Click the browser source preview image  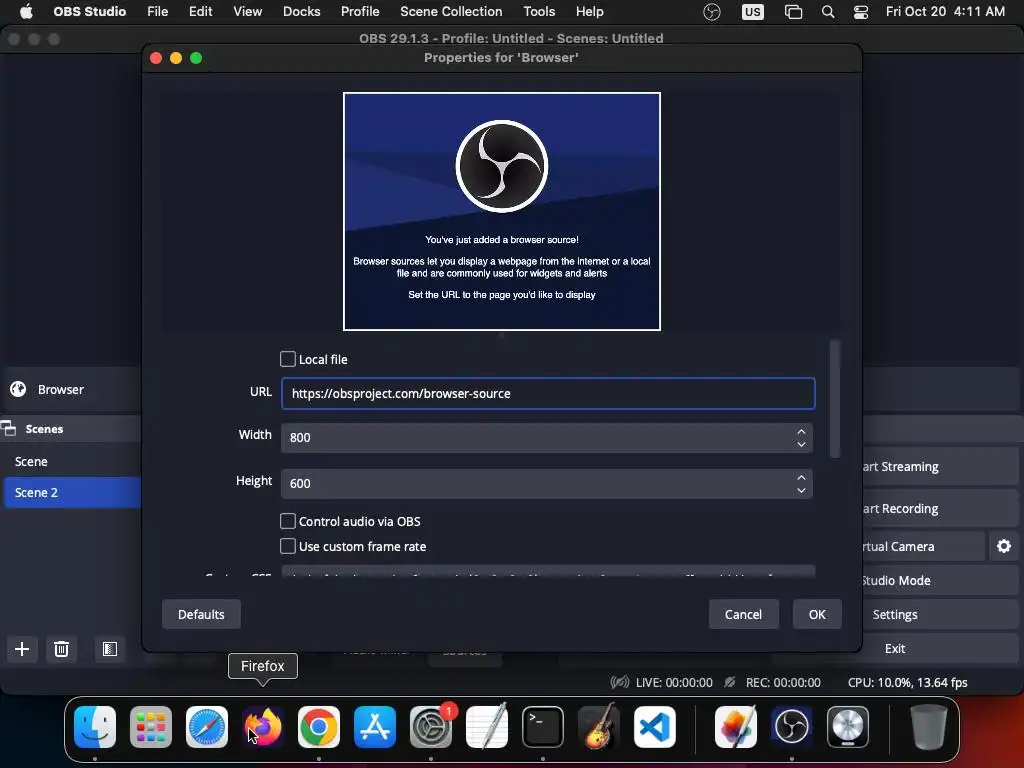point(502,212)
